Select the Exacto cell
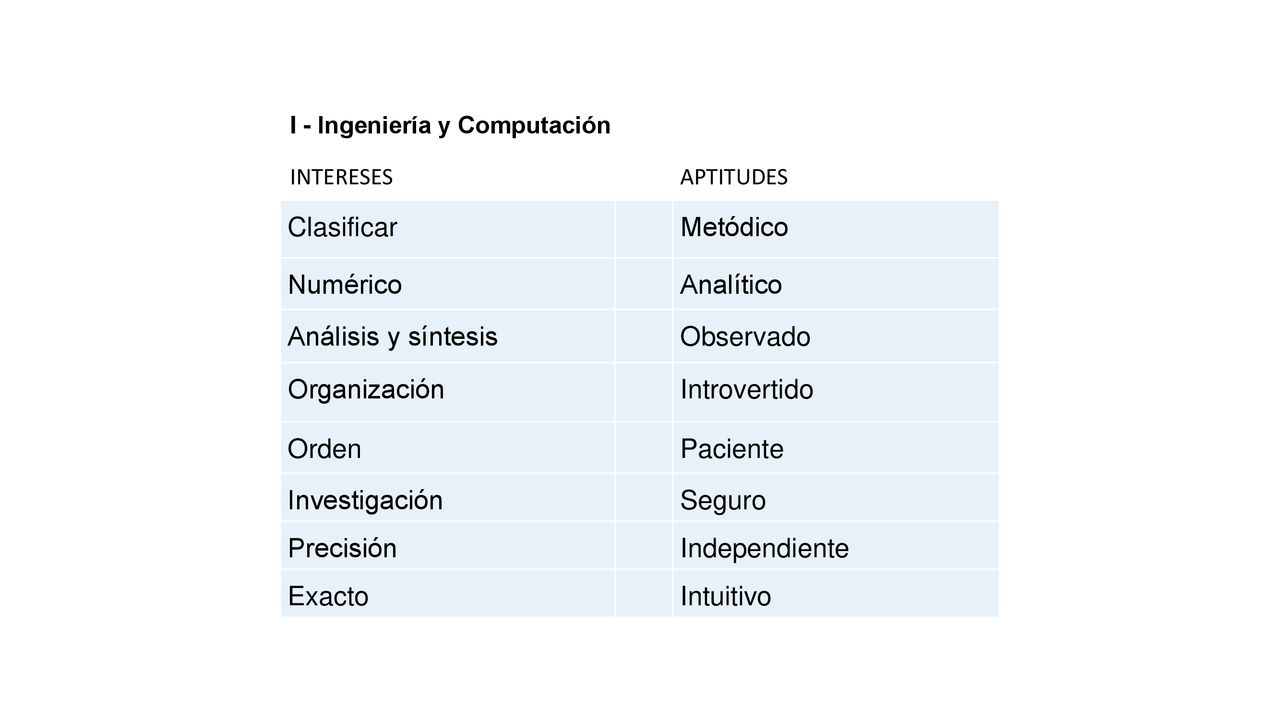 [447, 593]
